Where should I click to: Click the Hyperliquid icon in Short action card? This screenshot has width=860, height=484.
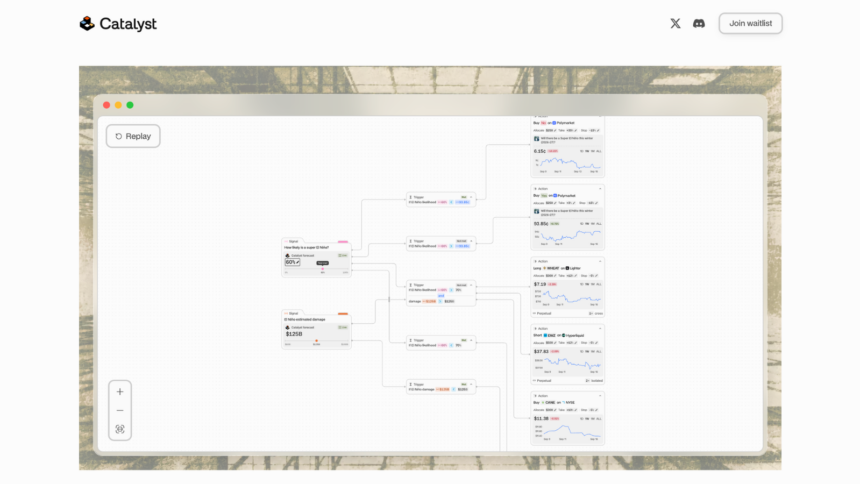point(563,335)
